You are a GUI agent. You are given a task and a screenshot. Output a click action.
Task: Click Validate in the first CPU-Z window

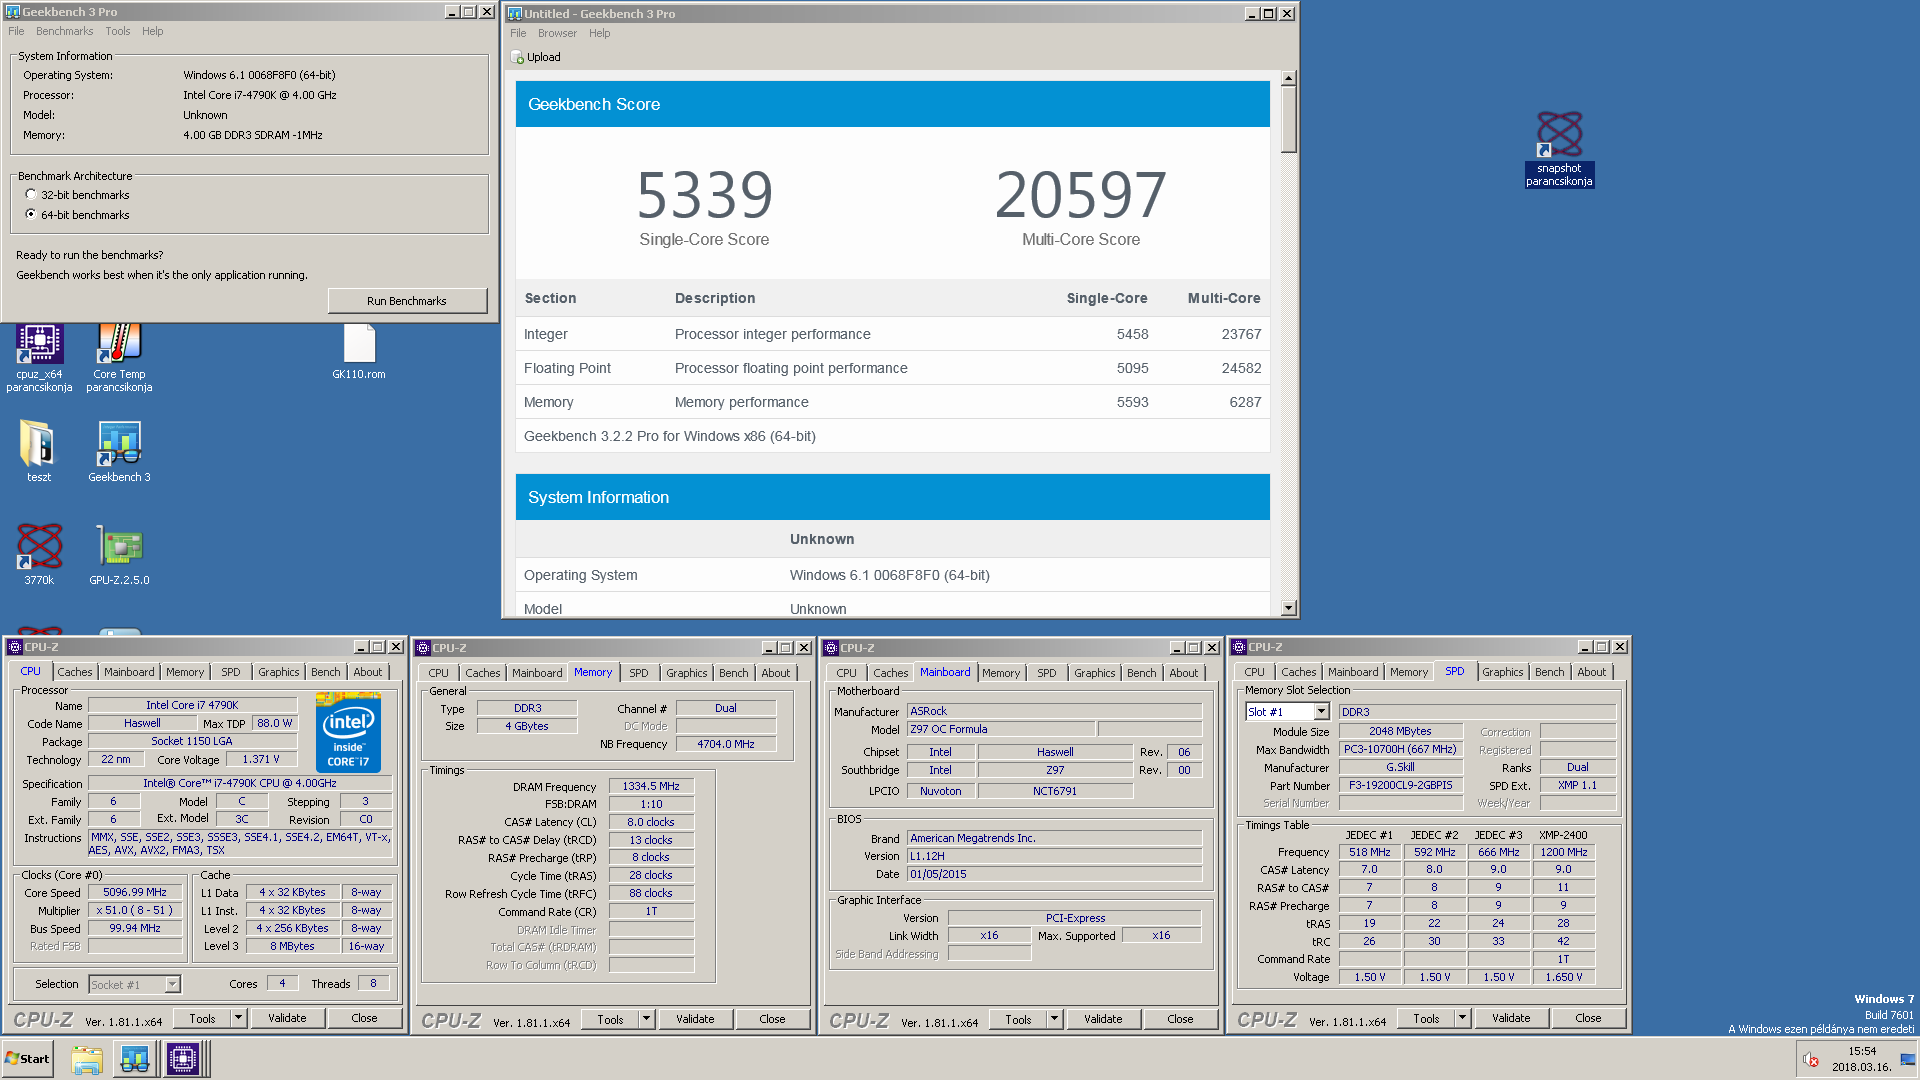point(287,1018)
